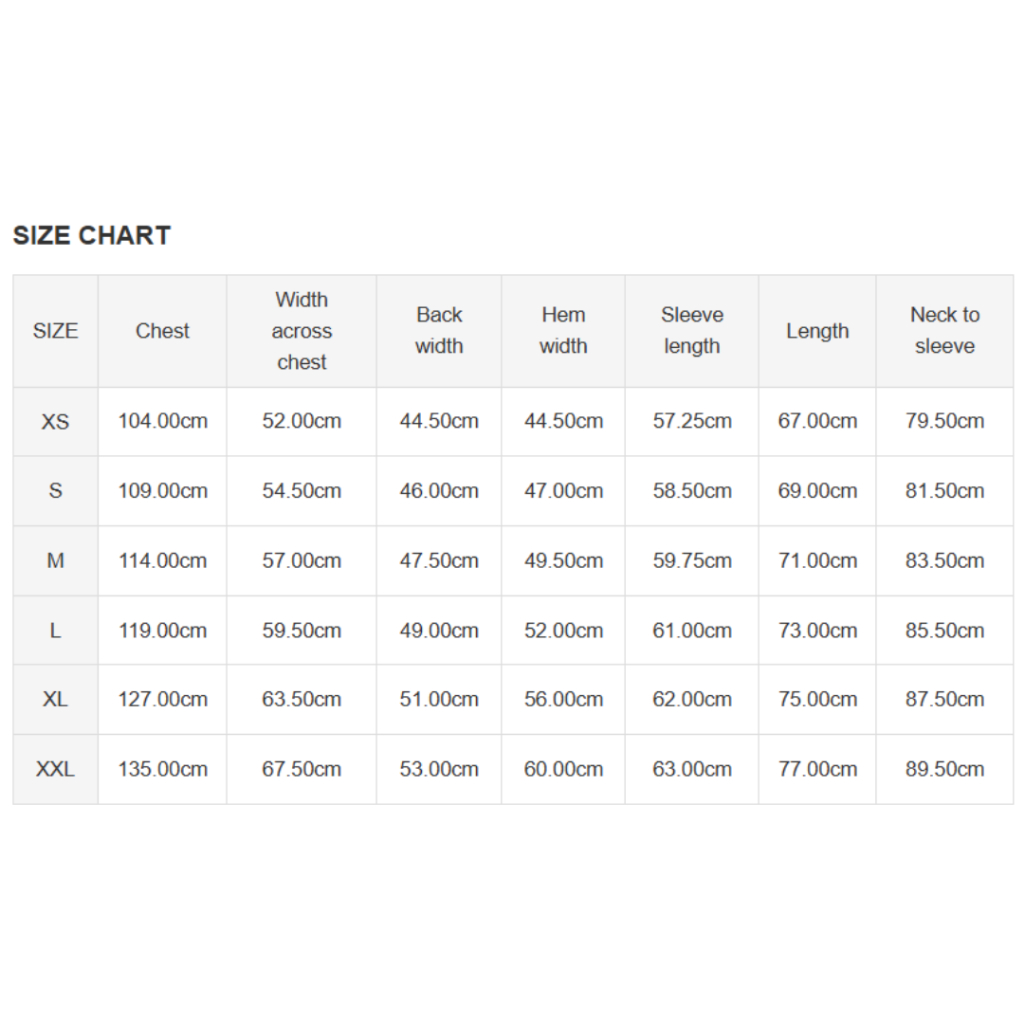The height and width of the screenshot is (1024, 1024).
Task: Select the Sleeve length column header
Action: [x=692, y=331]
